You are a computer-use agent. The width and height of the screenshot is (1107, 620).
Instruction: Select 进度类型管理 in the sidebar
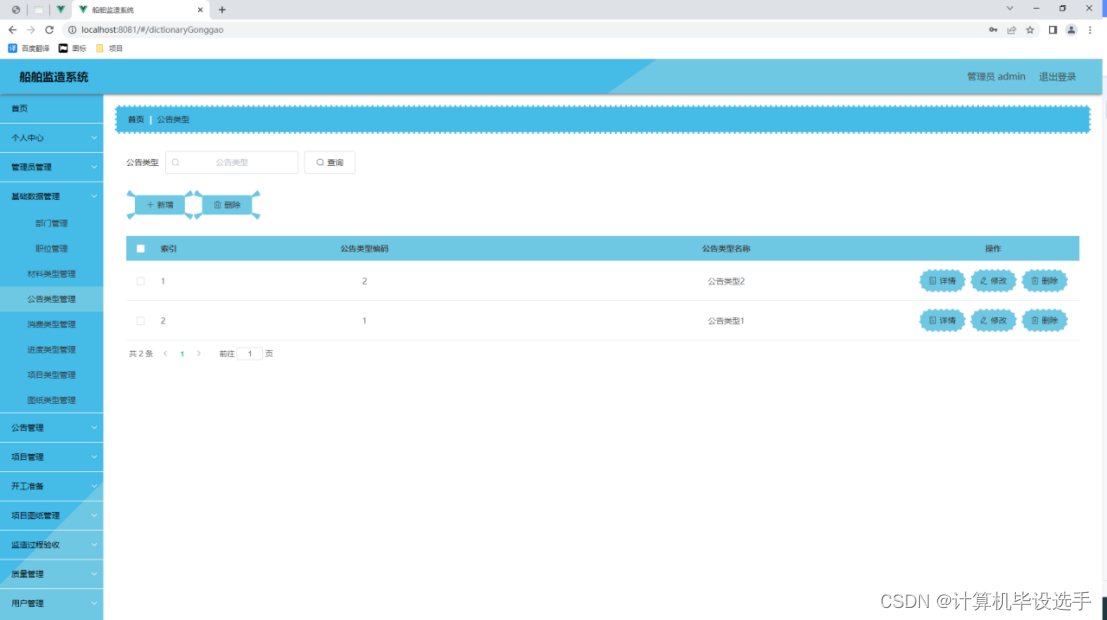(52, 350)
